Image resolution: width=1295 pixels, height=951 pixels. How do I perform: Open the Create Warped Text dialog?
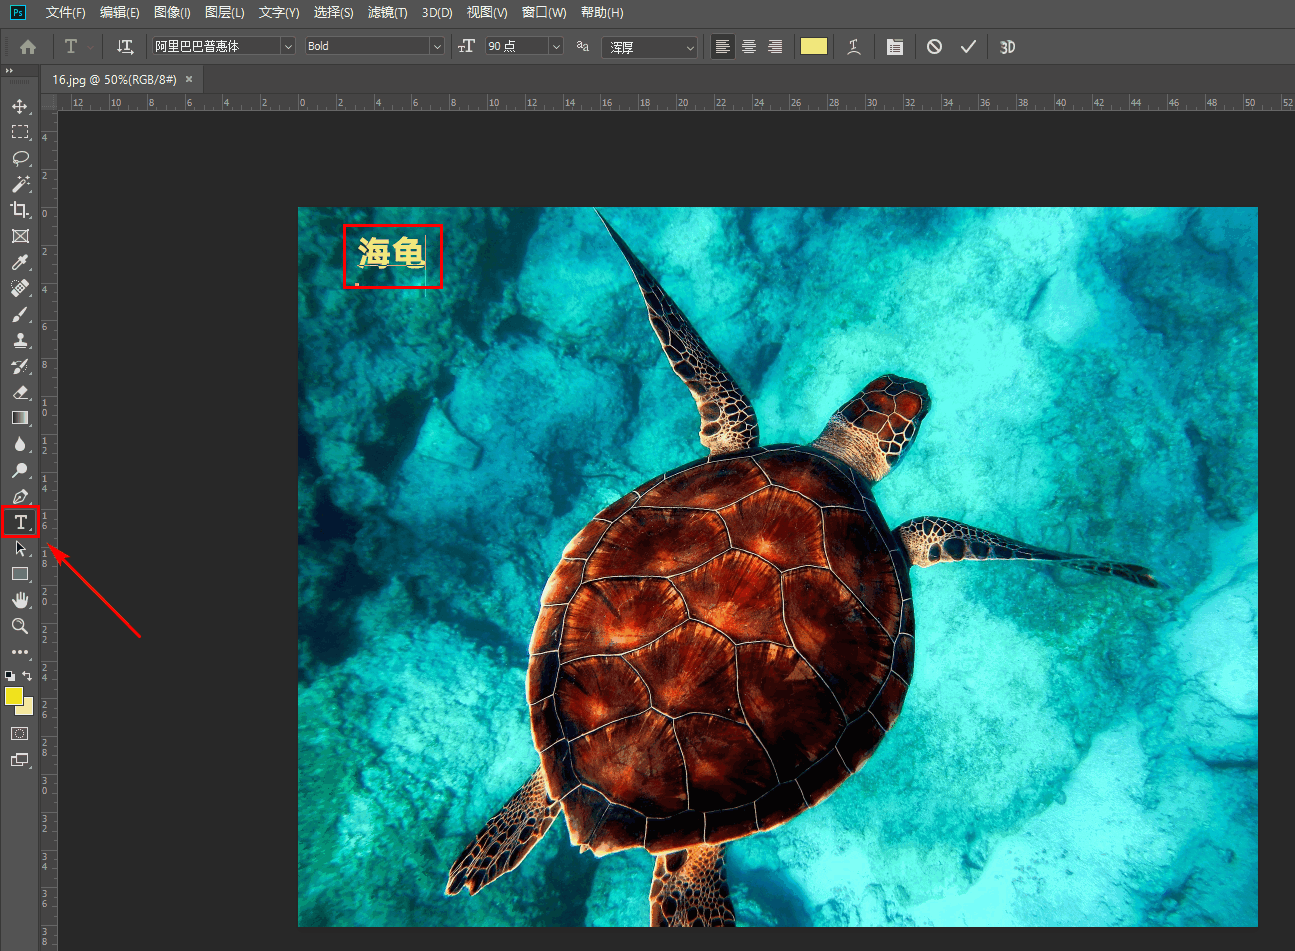tap(854, 47)
